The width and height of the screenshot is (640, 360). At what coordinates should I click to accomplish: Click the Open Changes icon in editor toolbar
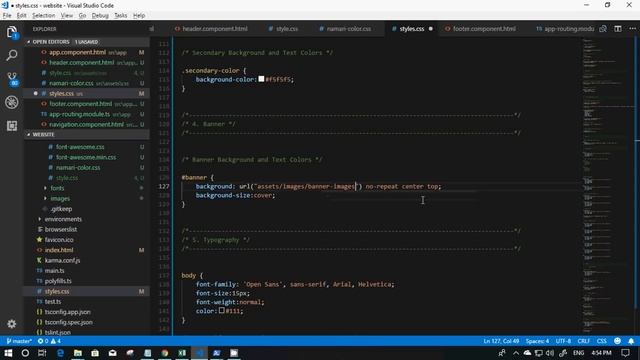[602, 29]
